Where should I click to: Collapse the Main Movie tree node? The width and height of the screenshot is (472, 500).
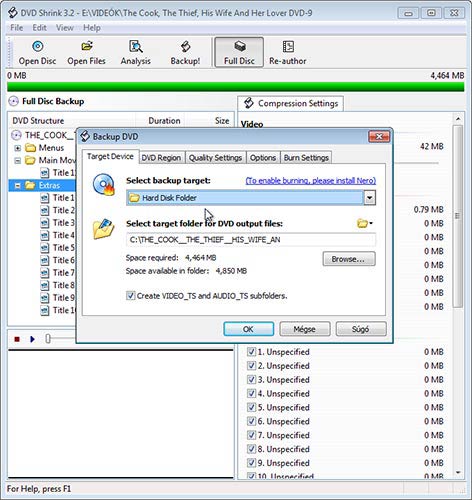(18, 161)
